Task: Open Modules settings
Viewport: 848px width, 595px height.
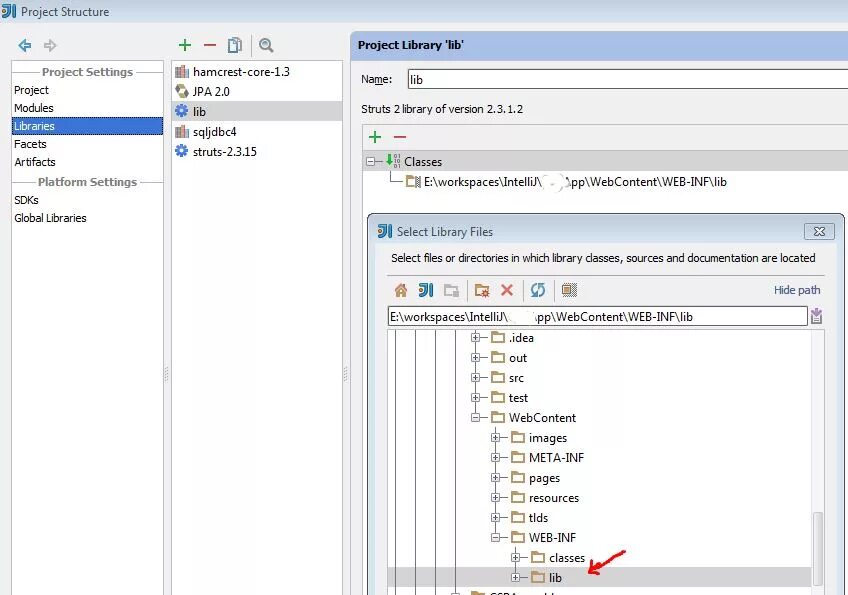Action: point(34,108)
